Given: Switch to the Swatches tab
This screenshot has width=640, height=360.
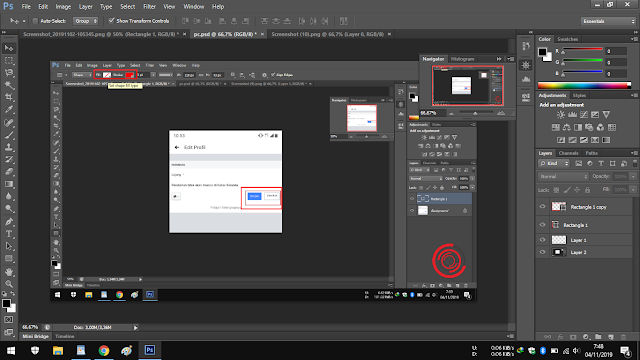Looking at the screenshot, I should [x=567, y=39].
